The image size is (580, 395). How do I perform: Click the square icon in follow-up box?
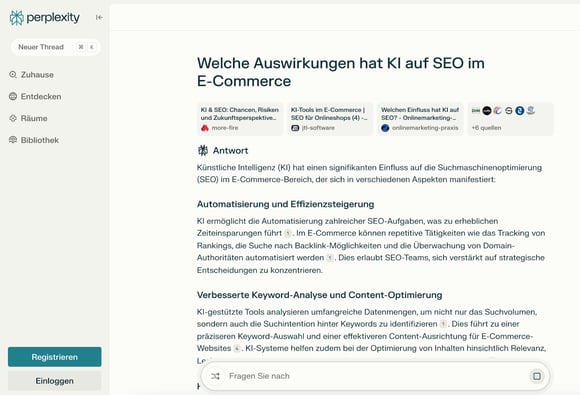point(537,376)
